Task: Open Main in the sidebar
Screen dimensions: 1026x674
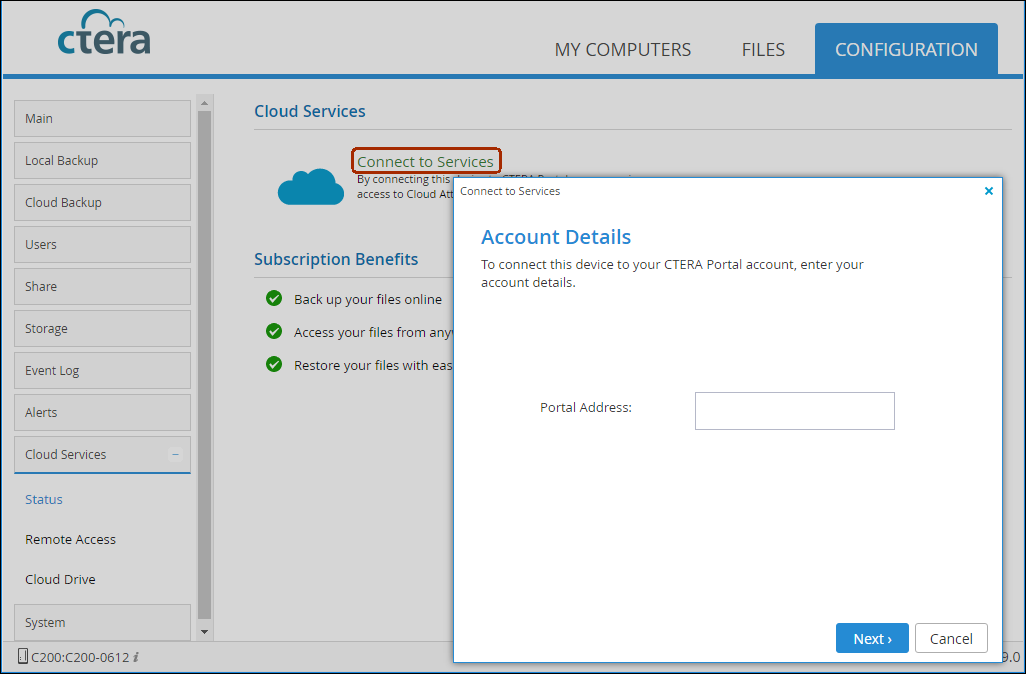Action: click(103, 118)
